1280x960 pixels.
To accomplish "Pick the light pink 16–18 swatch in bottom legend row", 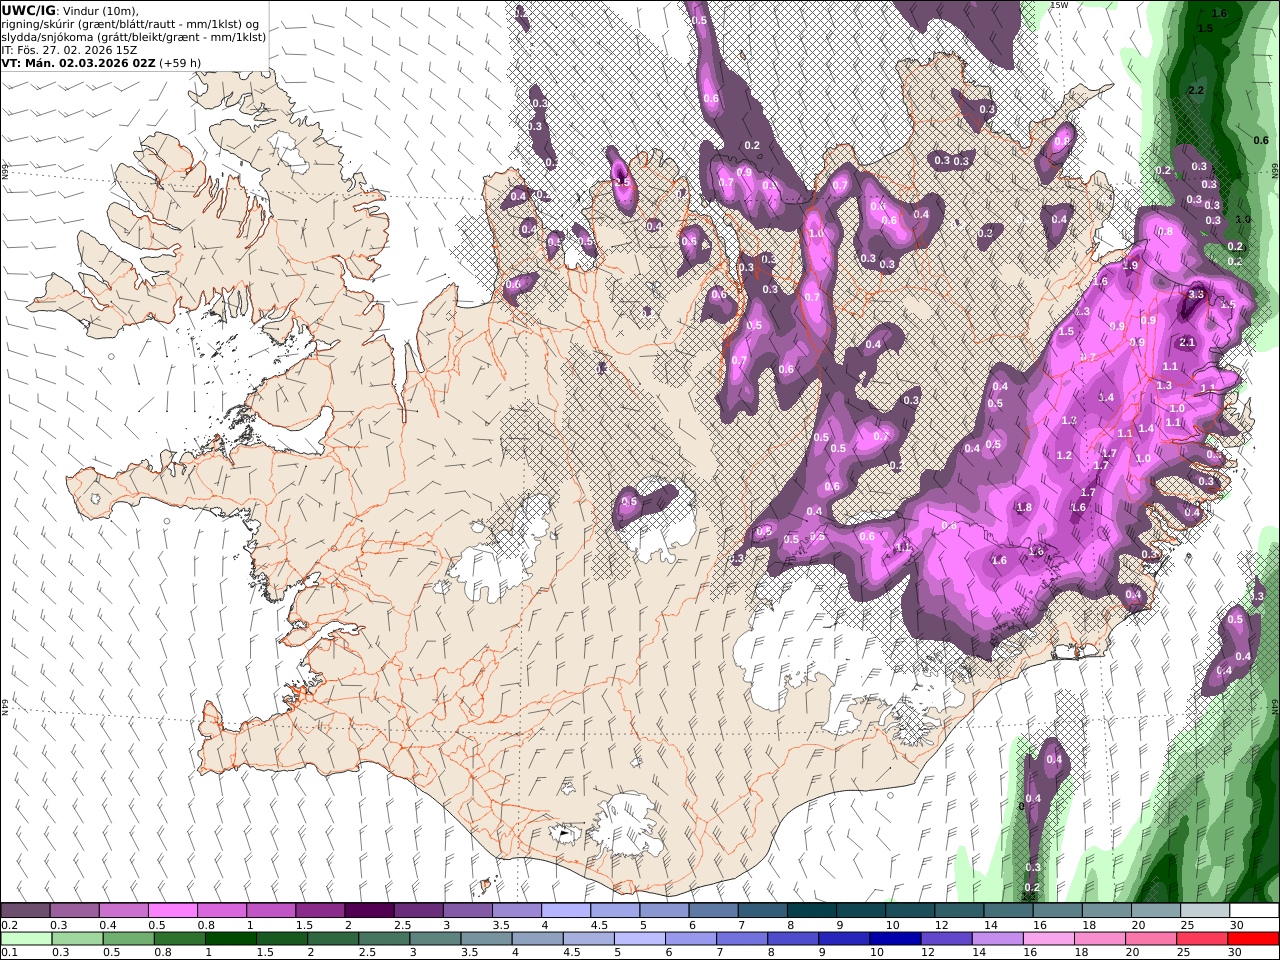I will click(1048, 939).
